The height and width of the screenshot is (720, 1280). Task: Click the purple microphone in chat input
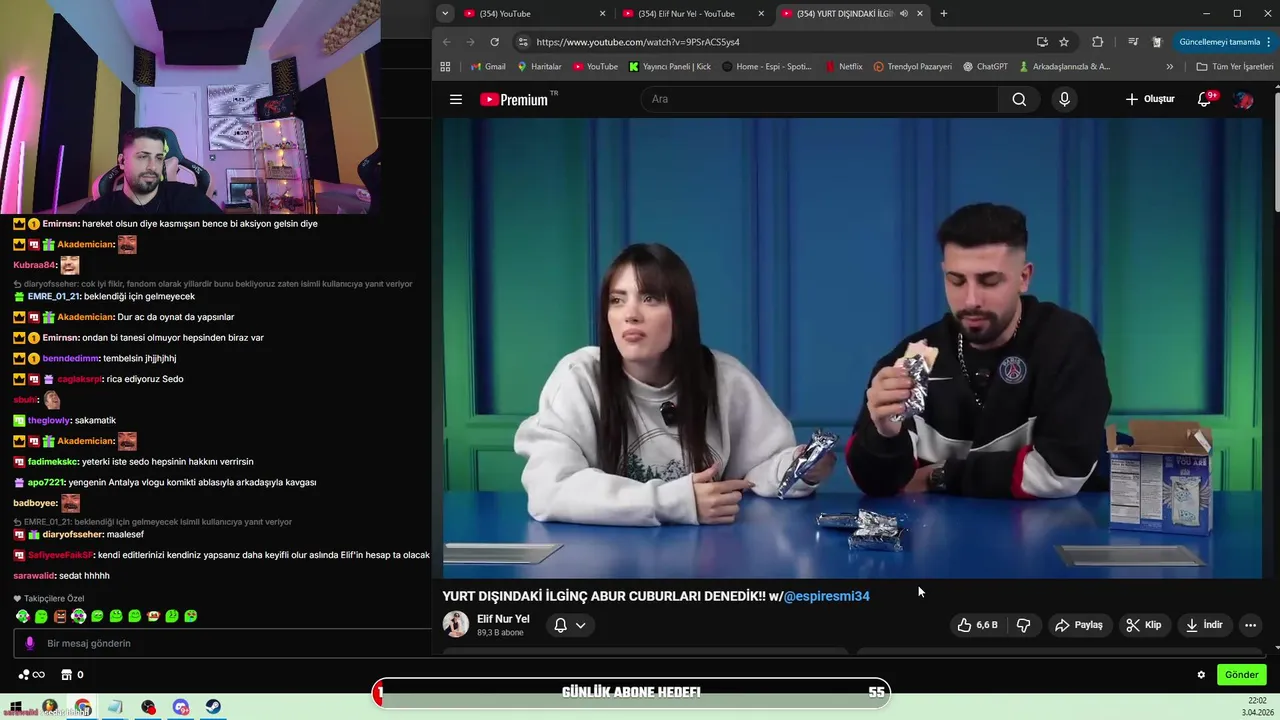point(30,644)
